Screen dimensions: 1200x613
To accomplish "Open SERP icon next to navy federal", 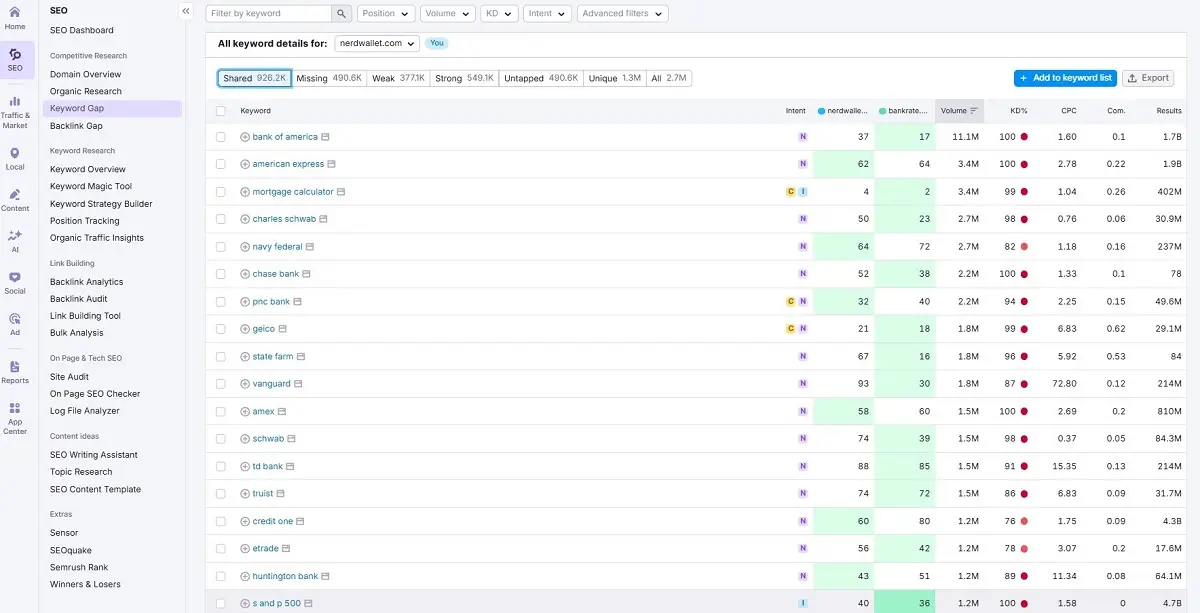I will tap(310, 247).
